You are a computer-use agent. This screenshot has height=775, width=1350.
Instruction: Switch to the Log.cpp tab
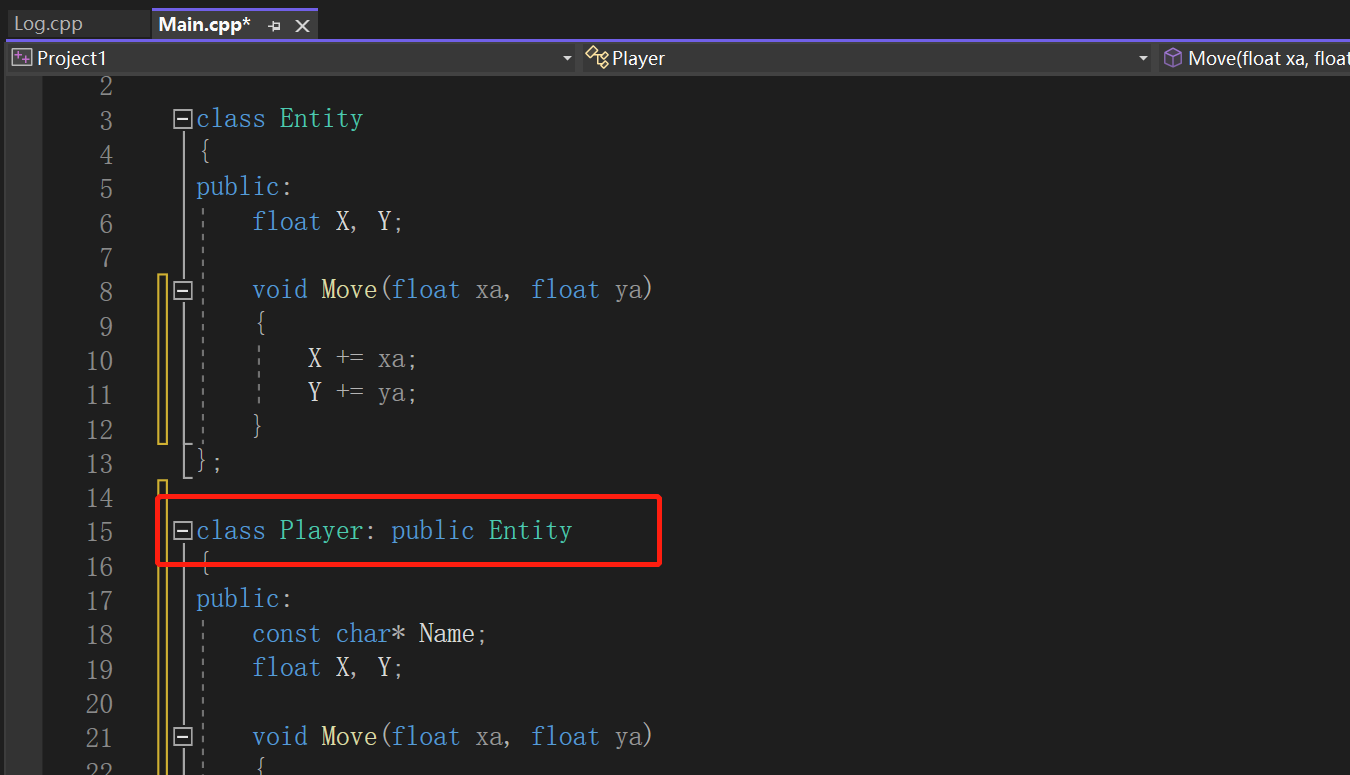48,24
